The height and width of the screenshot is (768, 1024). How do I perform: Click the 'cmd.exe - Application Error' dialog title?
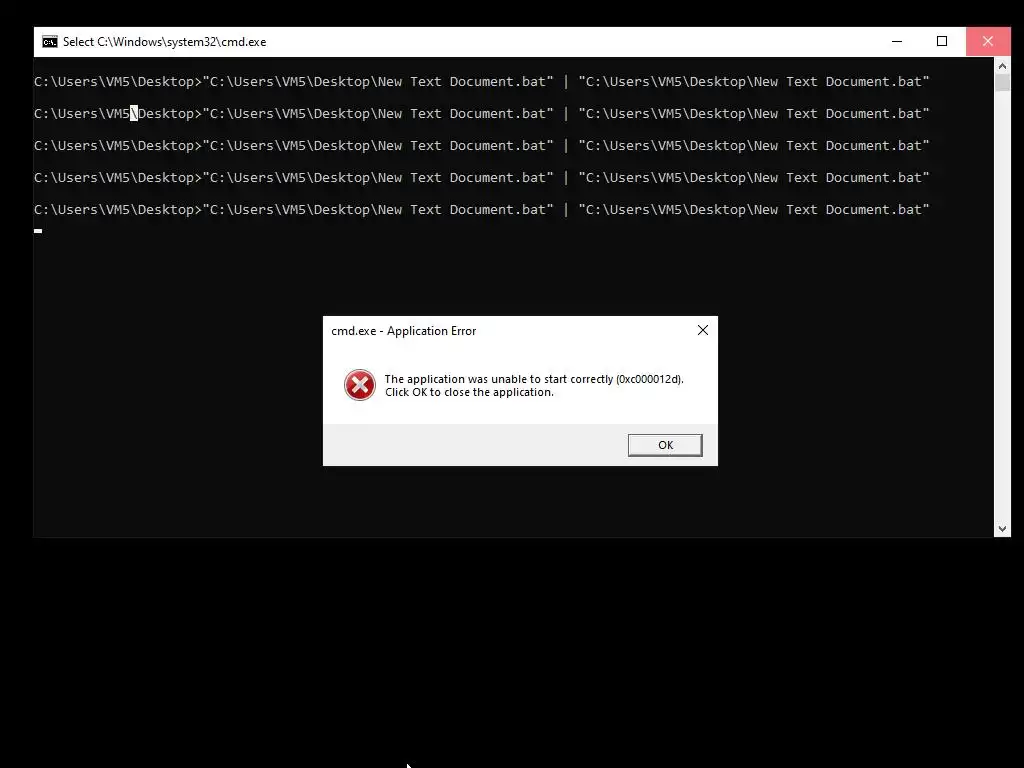tap(404, 331)
